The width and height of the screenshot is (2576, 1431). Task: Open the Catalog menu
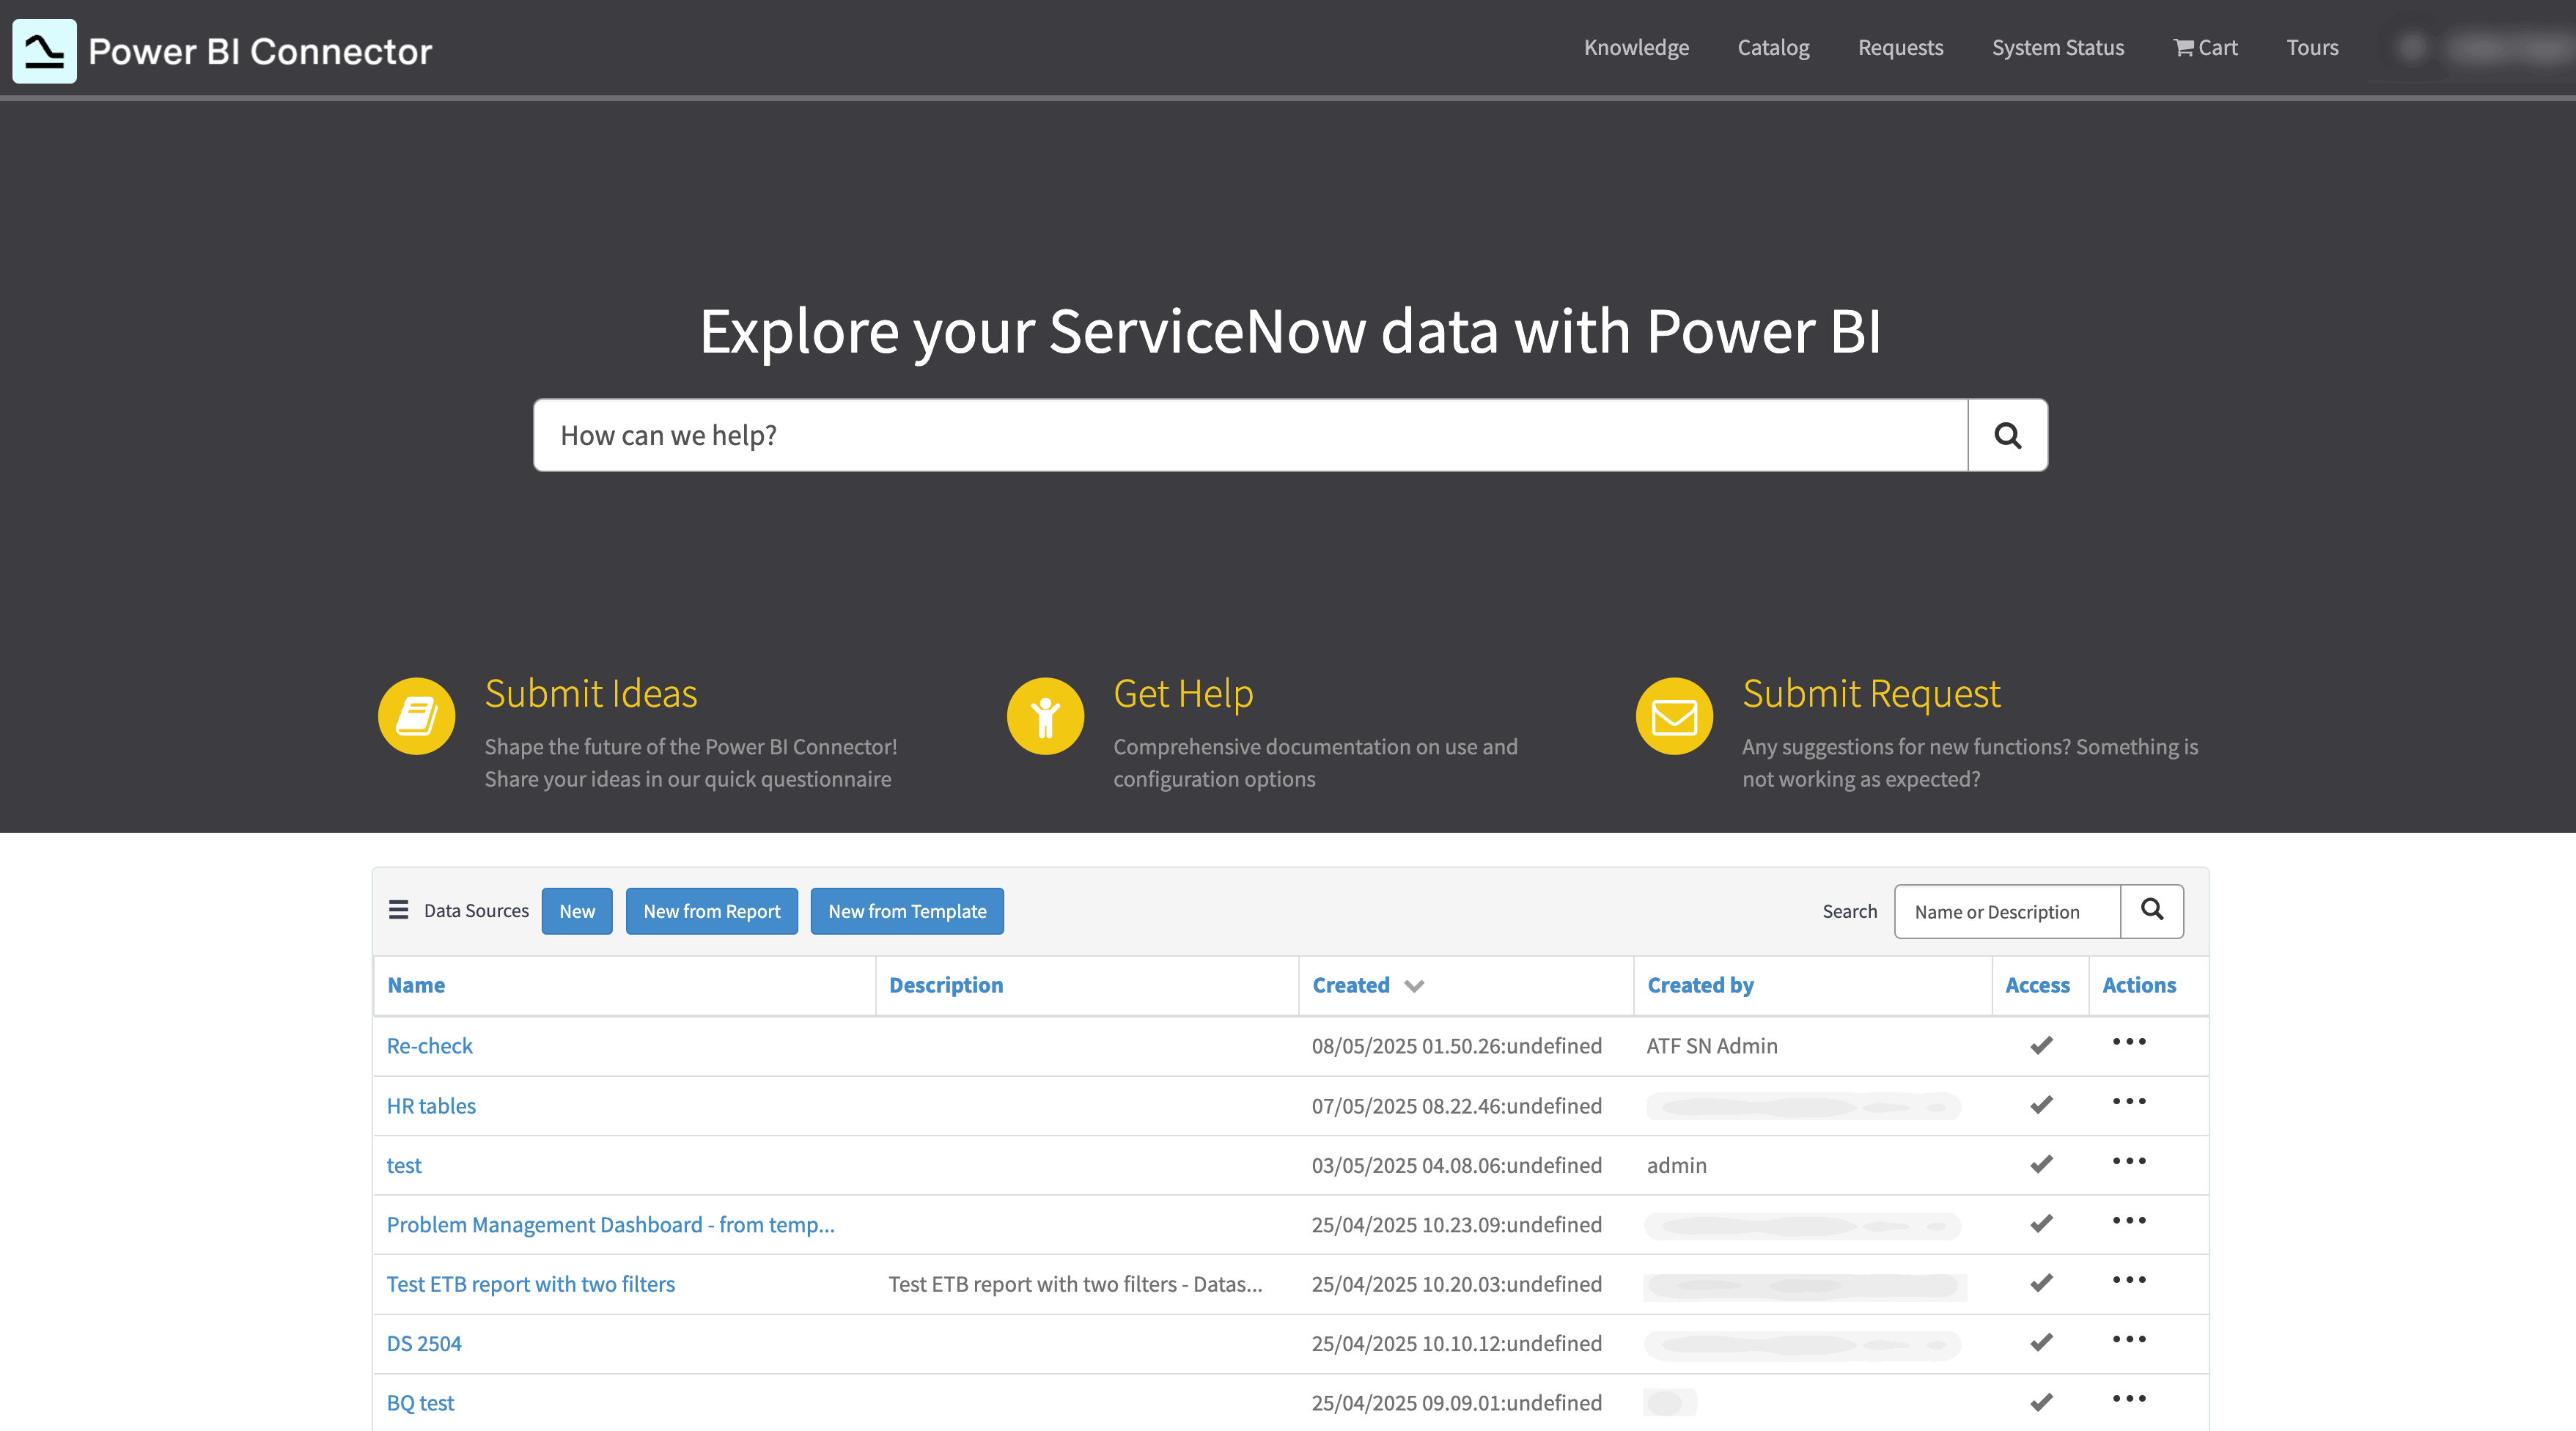click(1774, 47)
